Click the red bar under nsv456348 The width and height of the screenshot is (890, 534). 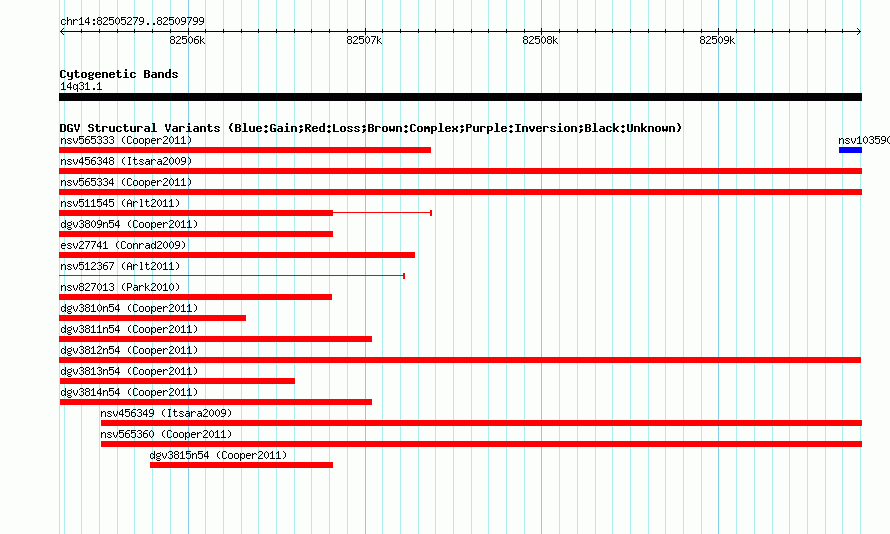460,171
